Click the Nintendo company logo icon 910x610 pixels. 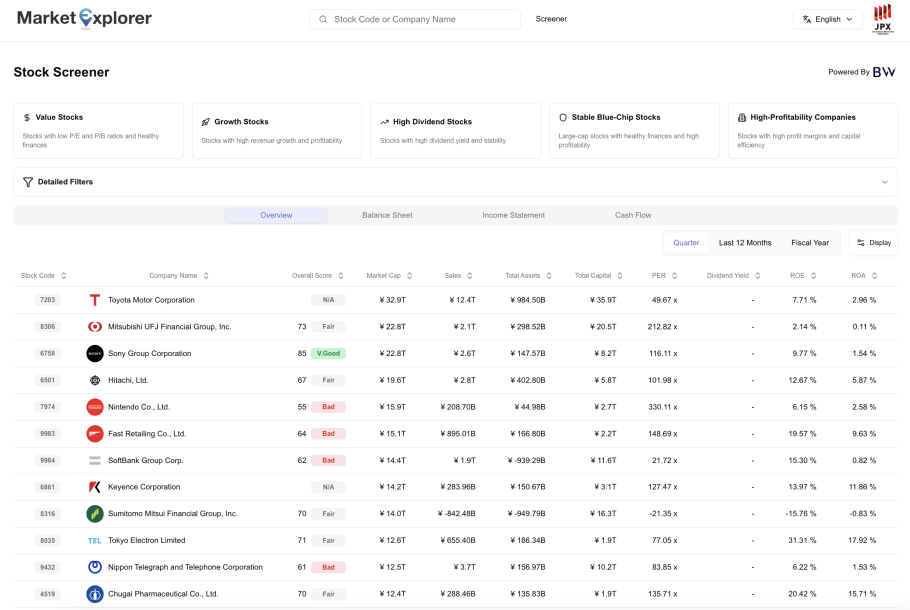pos(95,407)
